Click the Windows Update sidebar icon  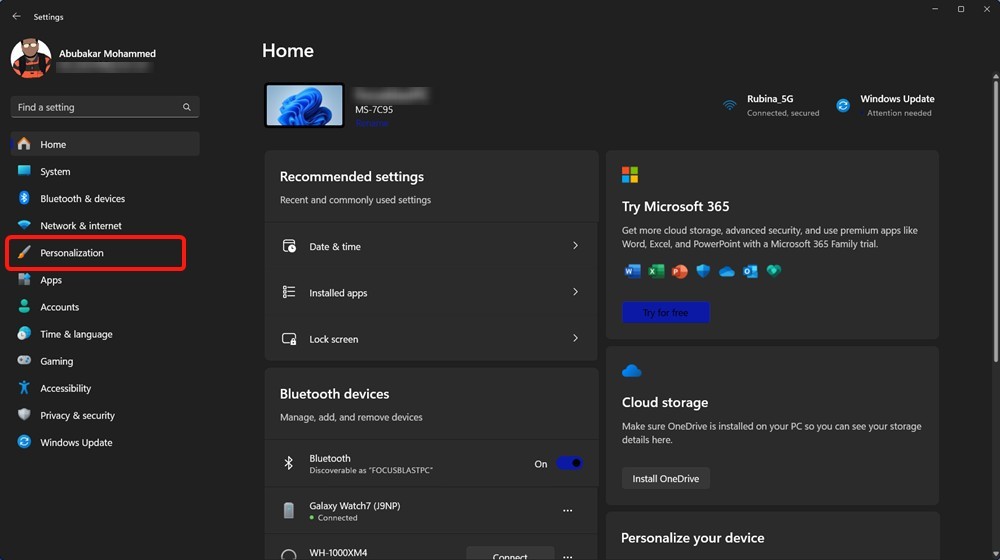pyautogui.click(x=24, y=442)
